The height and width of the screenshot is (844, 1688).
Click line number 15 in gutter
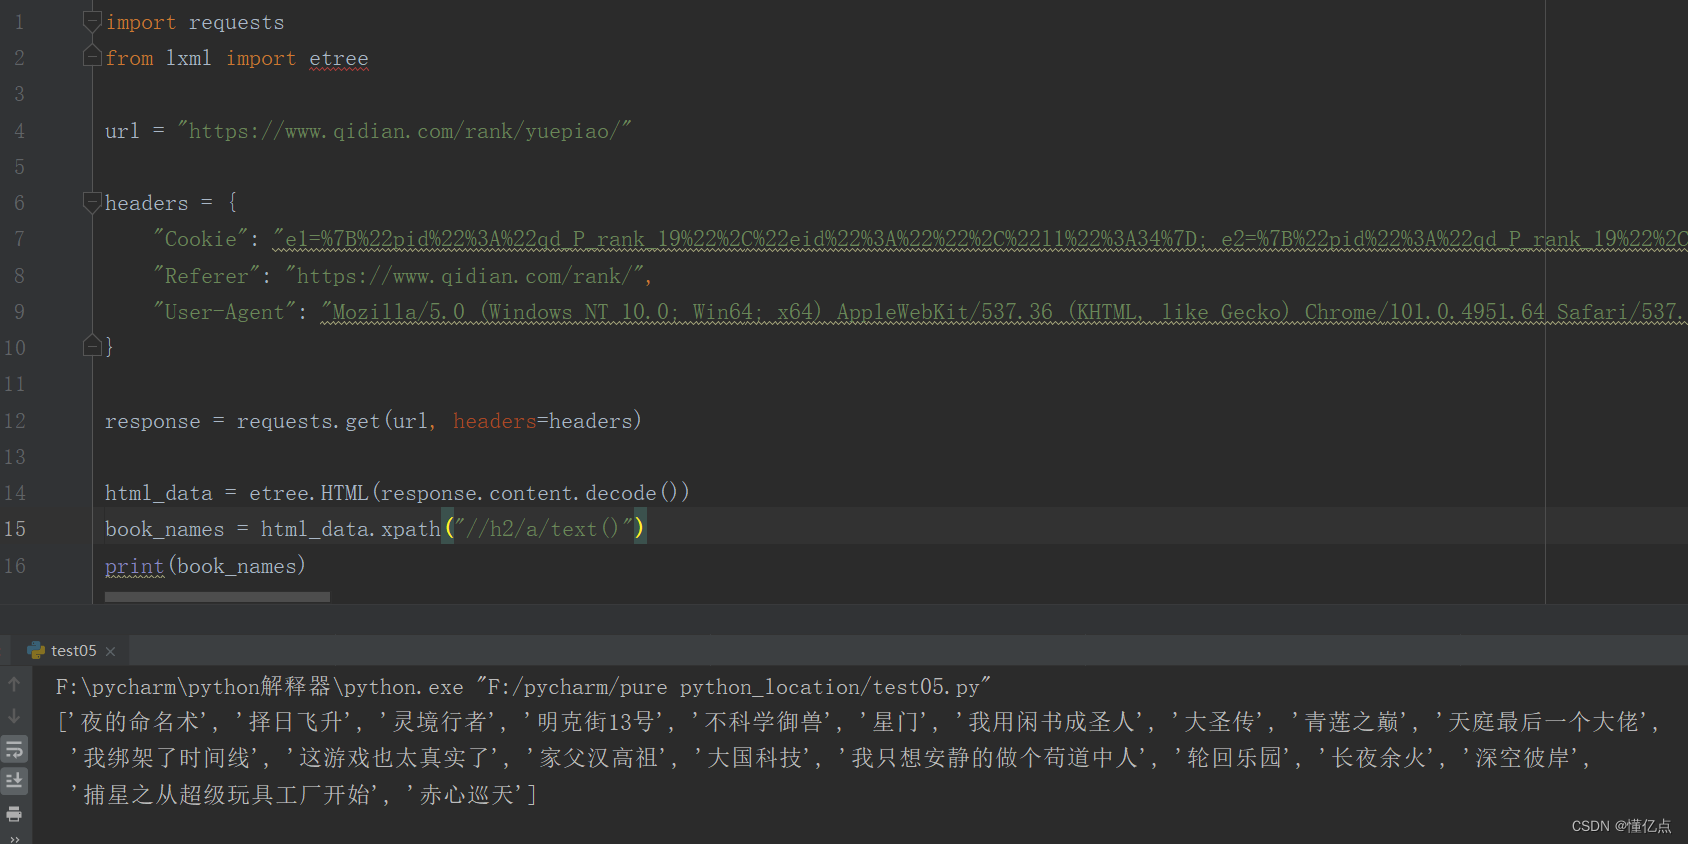15,529
